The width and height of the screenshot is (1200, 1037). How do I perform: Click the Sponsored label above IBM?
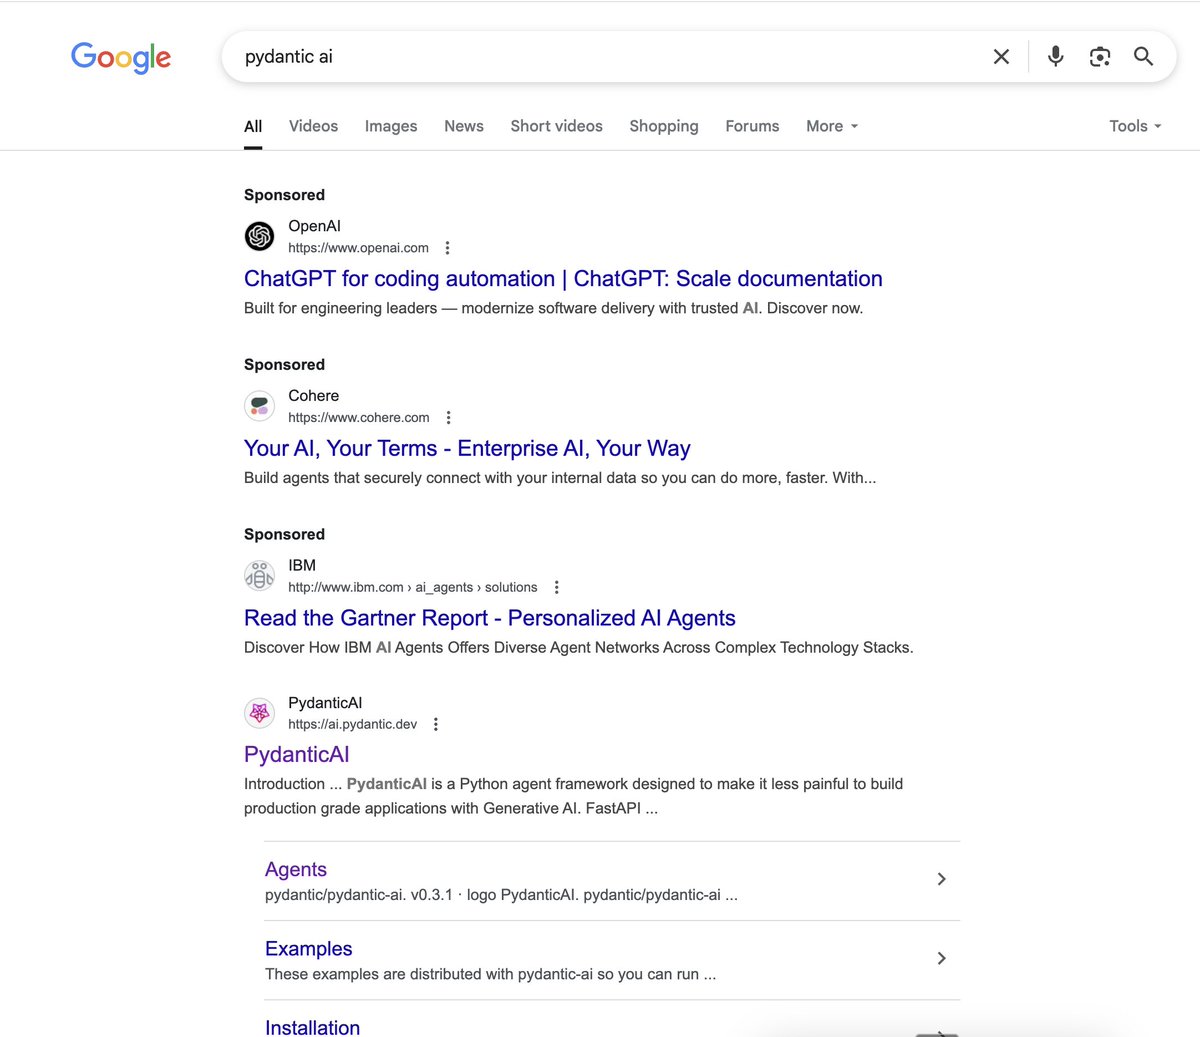(x=284, y=535)
